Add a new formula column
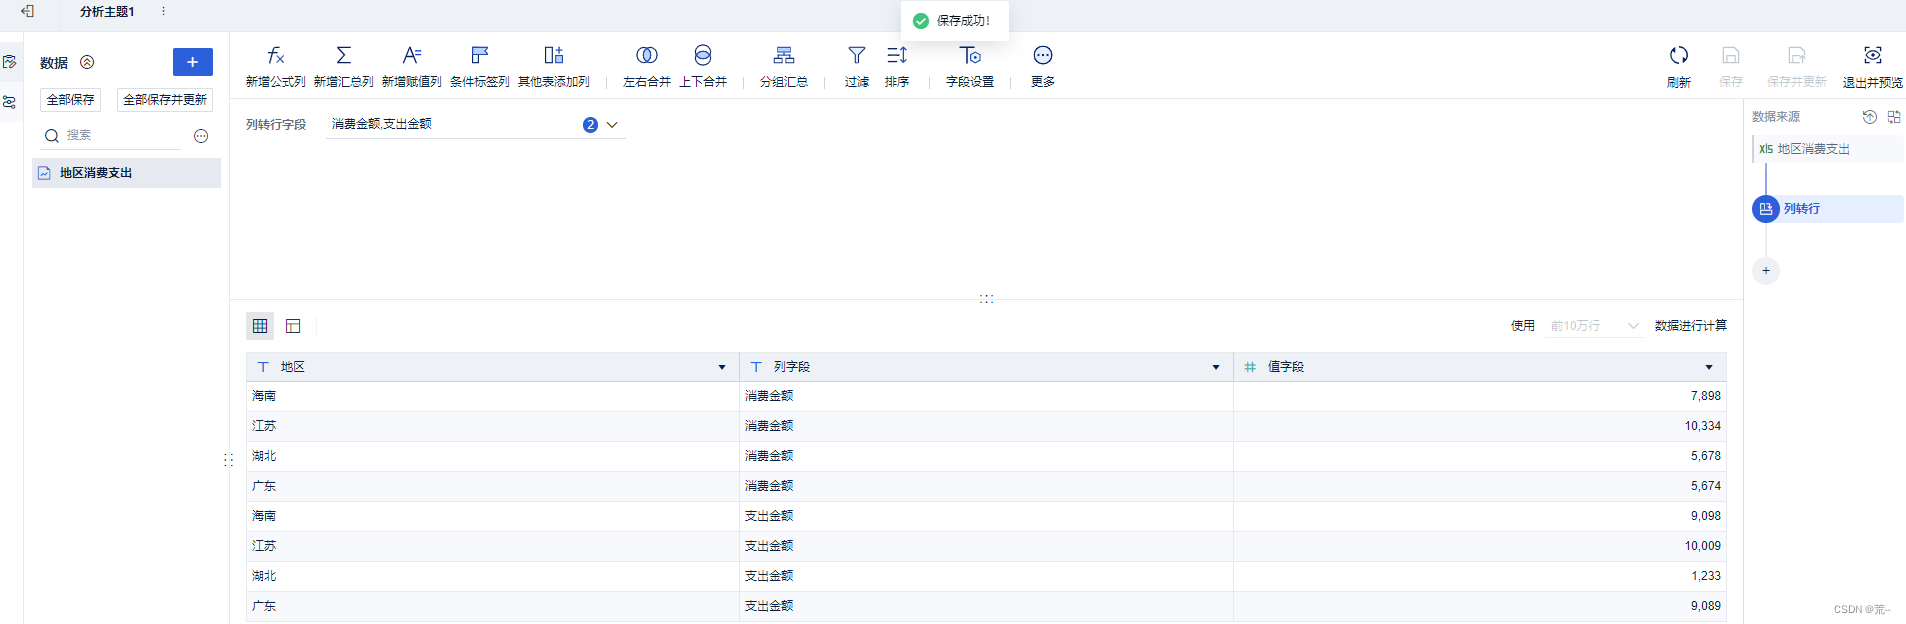This screenshot has height=624, width=1906. pos(275,66)
